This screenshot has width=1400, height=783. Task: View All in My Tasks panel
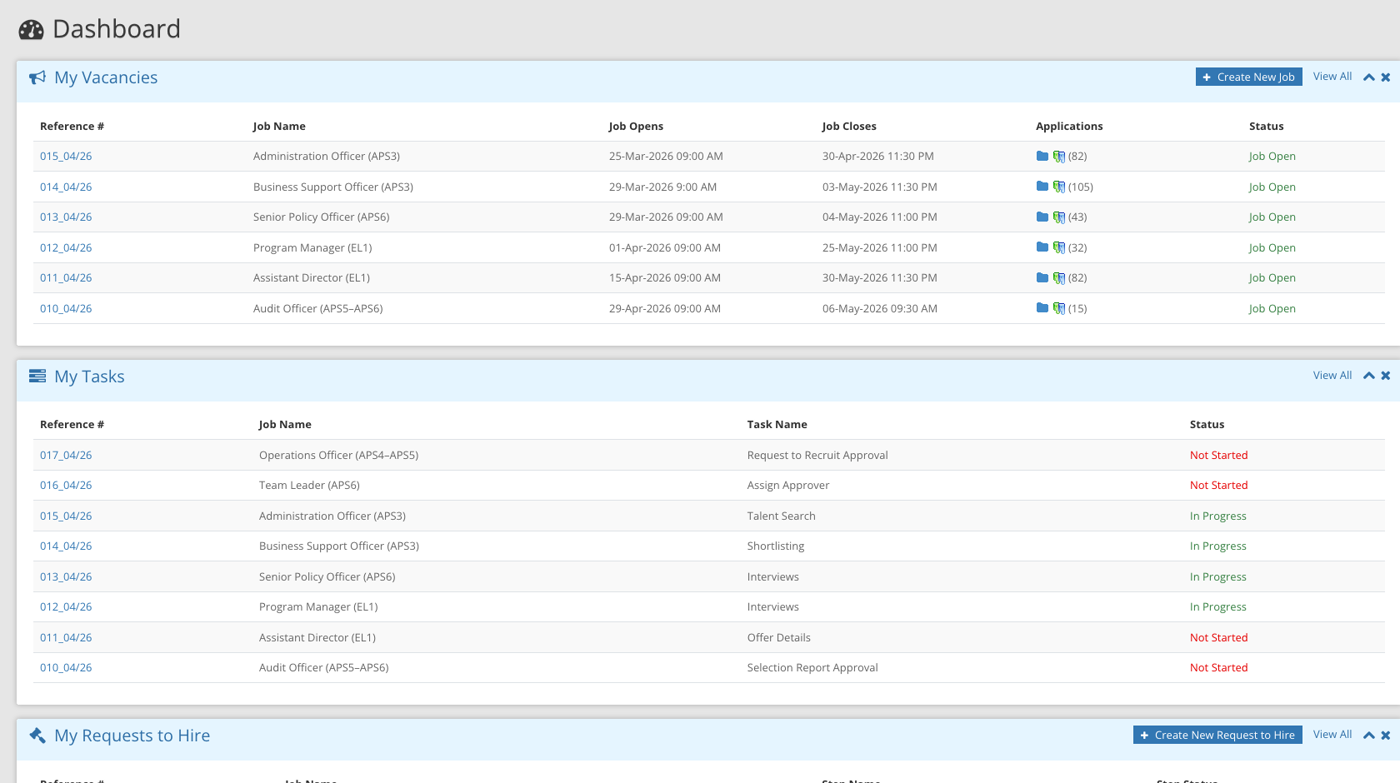click(x=1332, y=375)
